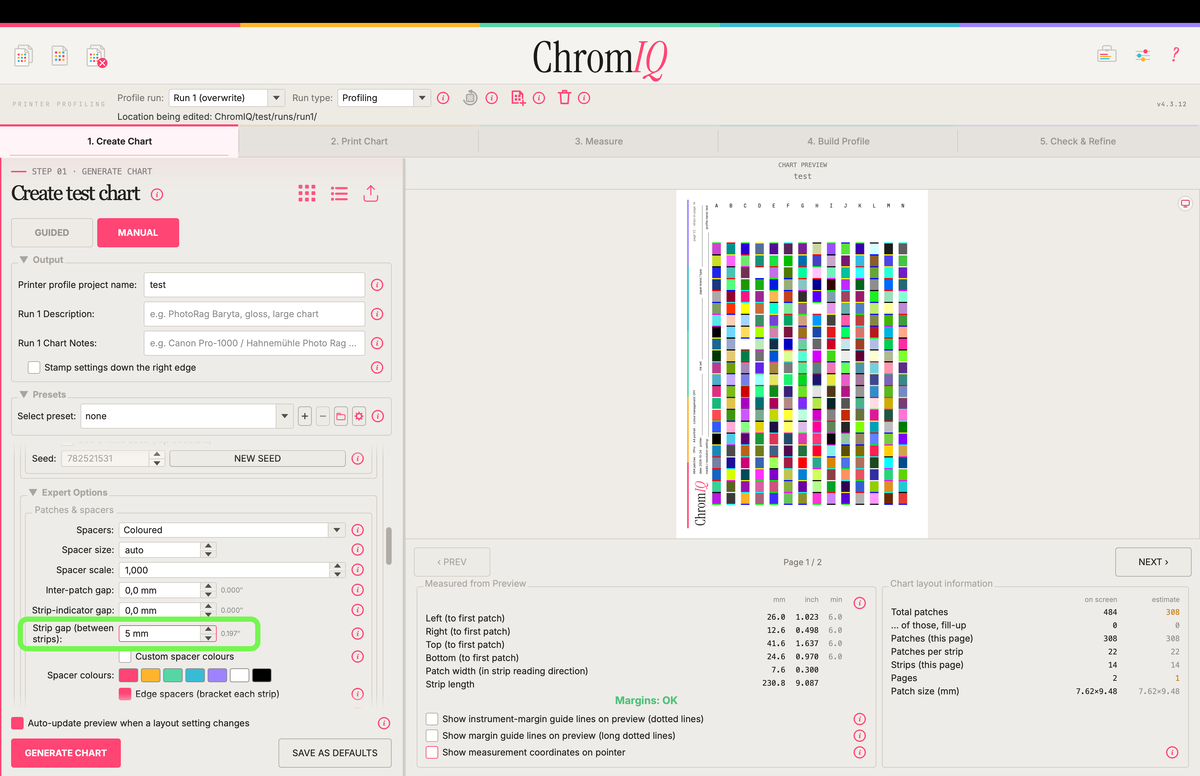Collapse the Expert Options section
This screenshot has height=776, width=1200.
pyautogui.click(x=34, y=493)
